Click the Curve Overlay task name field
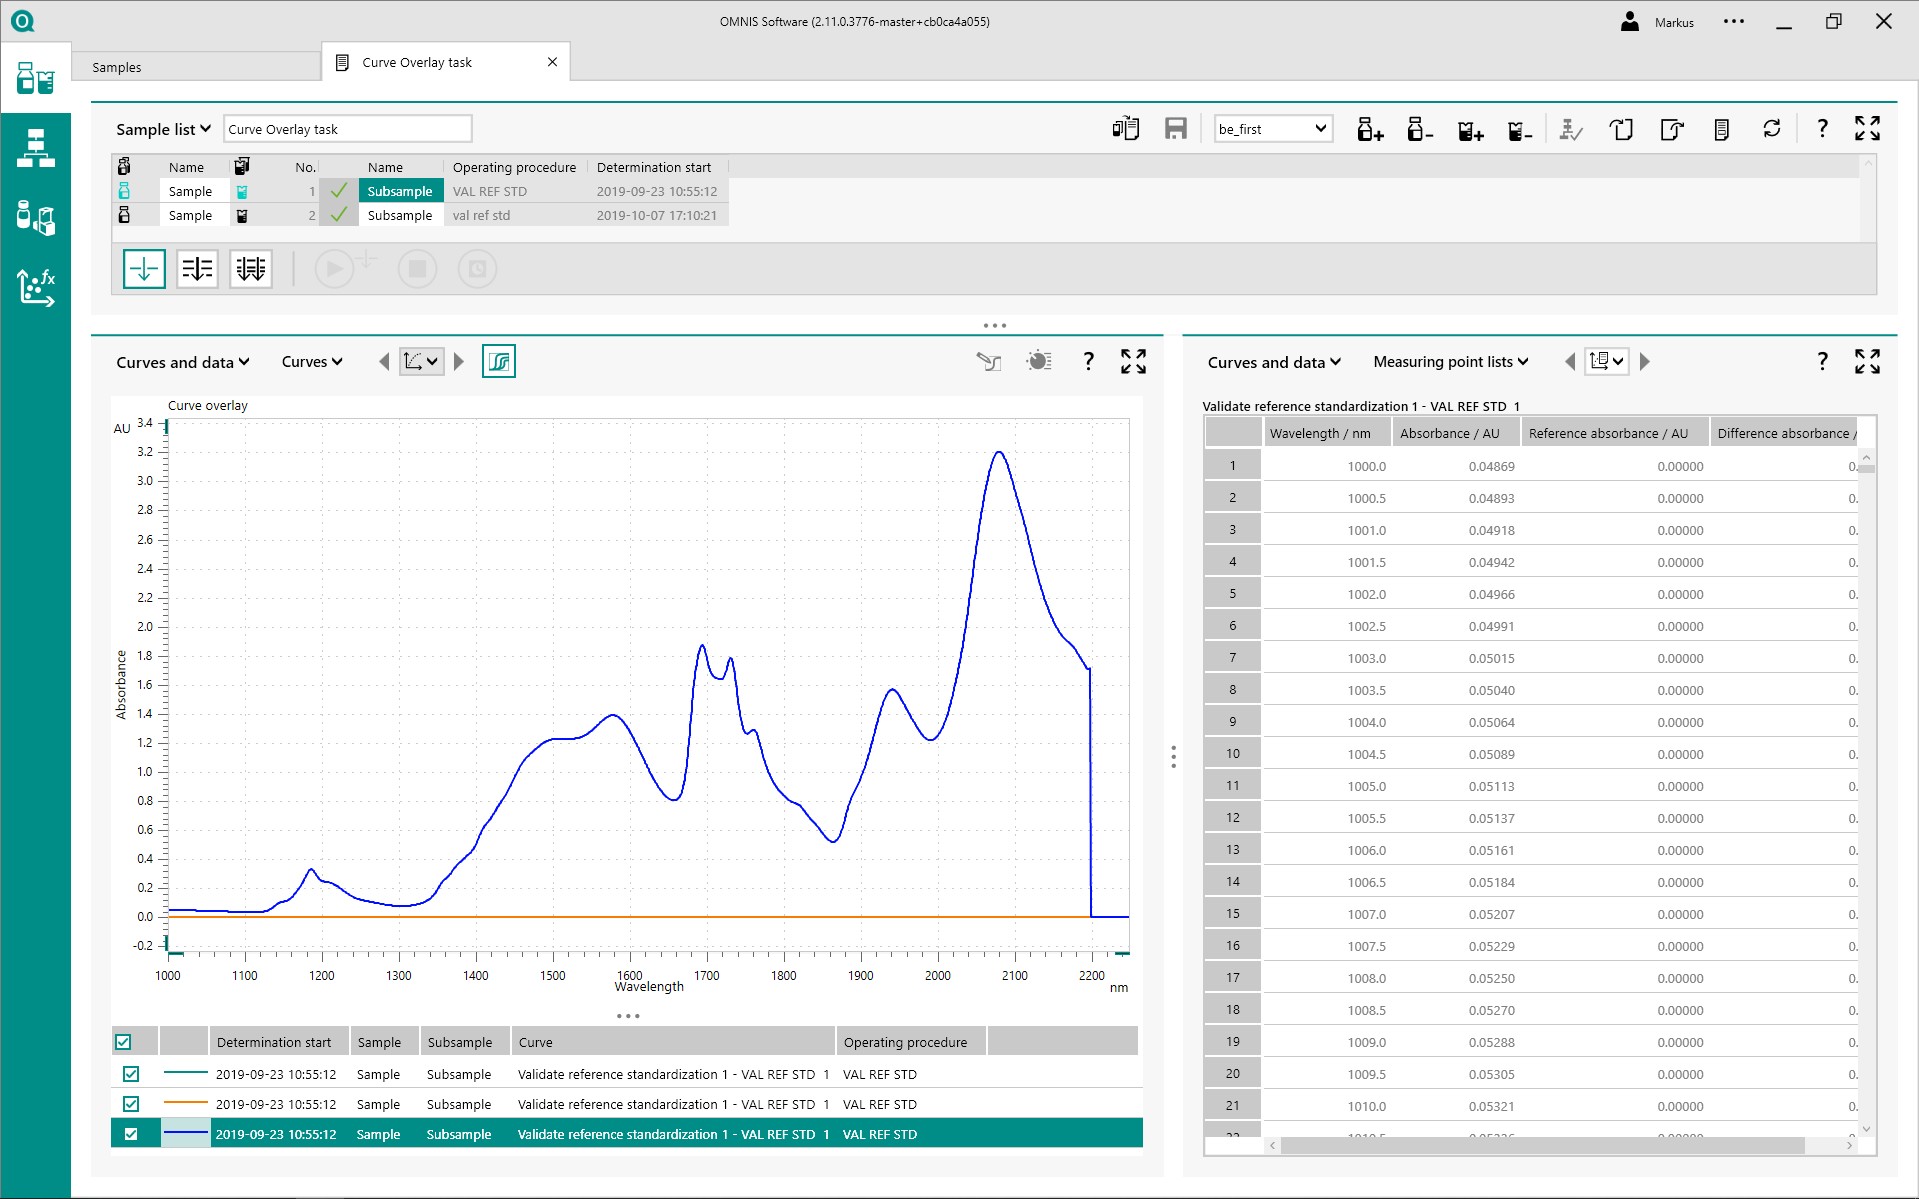 [347, 129]
